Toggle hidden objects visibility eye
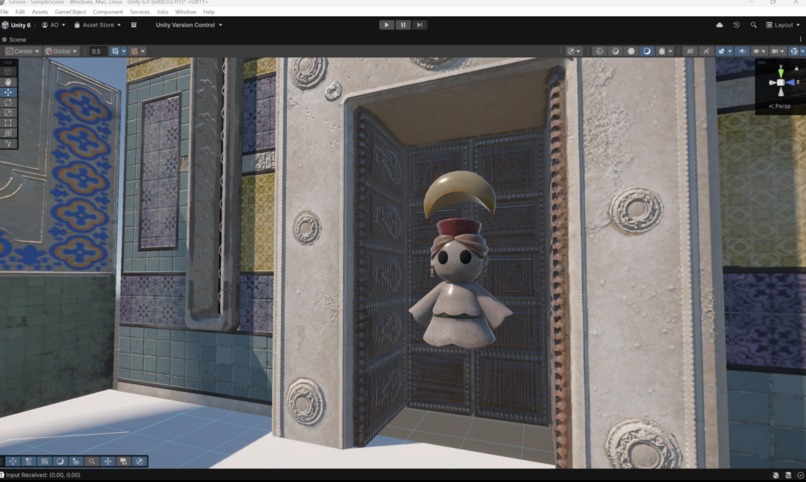This screenshot has width=806, height=482. point(742,51)
